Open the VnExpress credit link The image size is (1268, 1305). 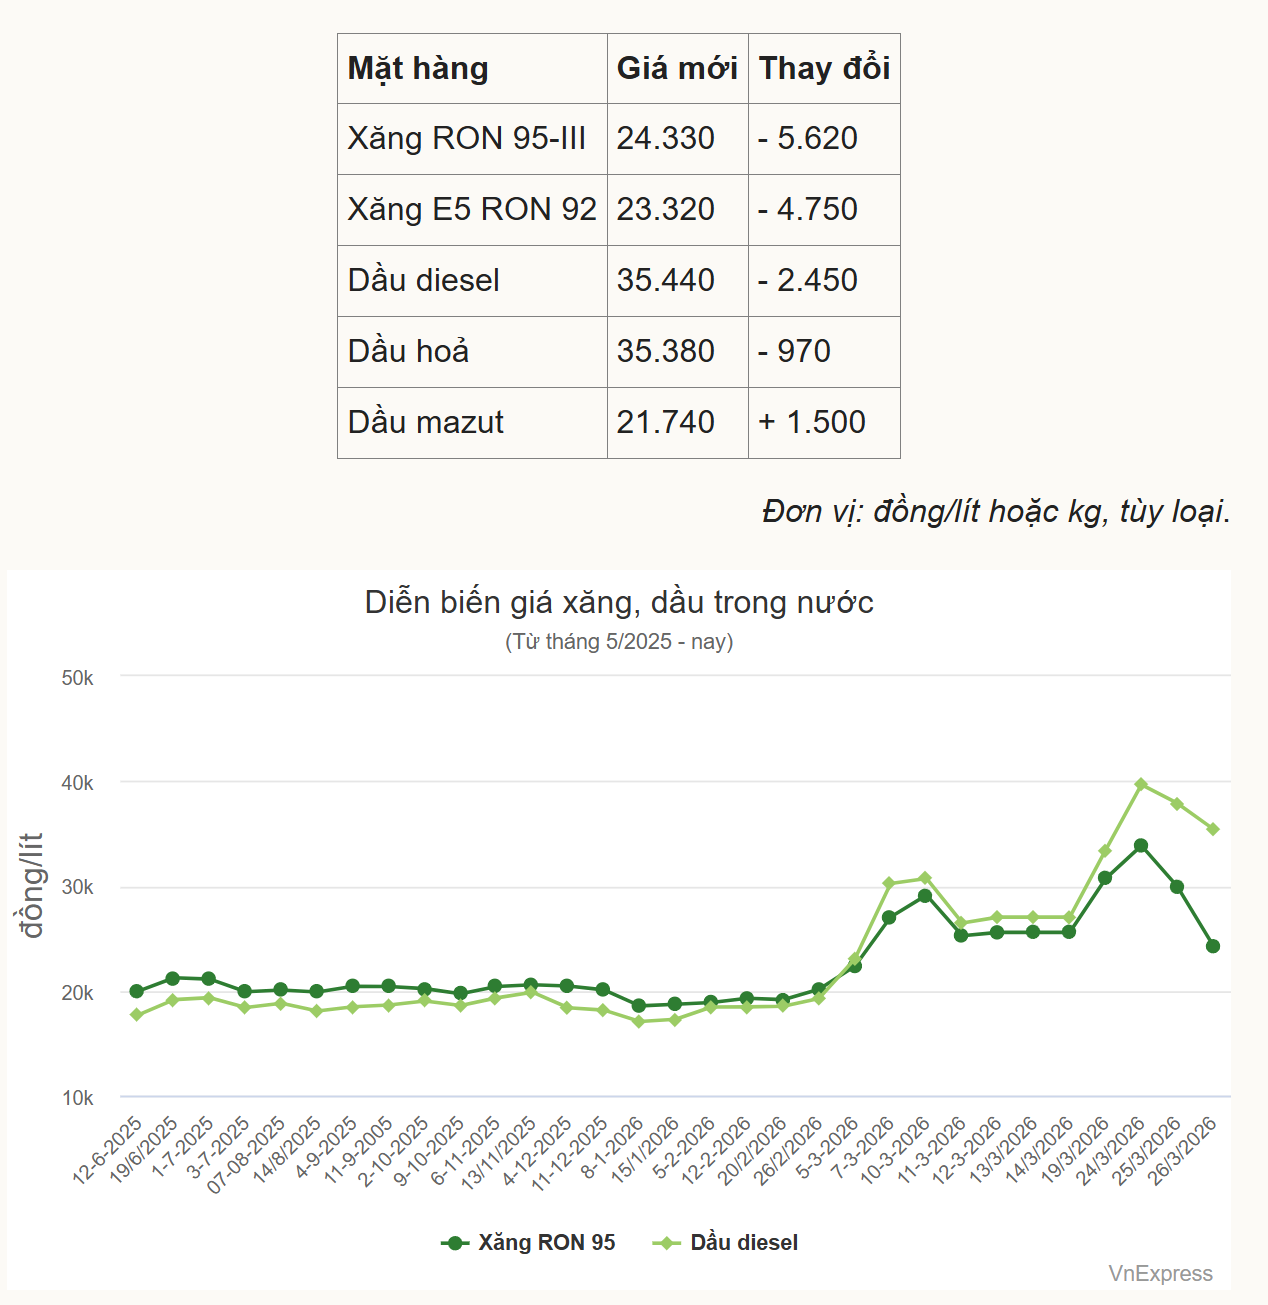click(1160, 1274)
